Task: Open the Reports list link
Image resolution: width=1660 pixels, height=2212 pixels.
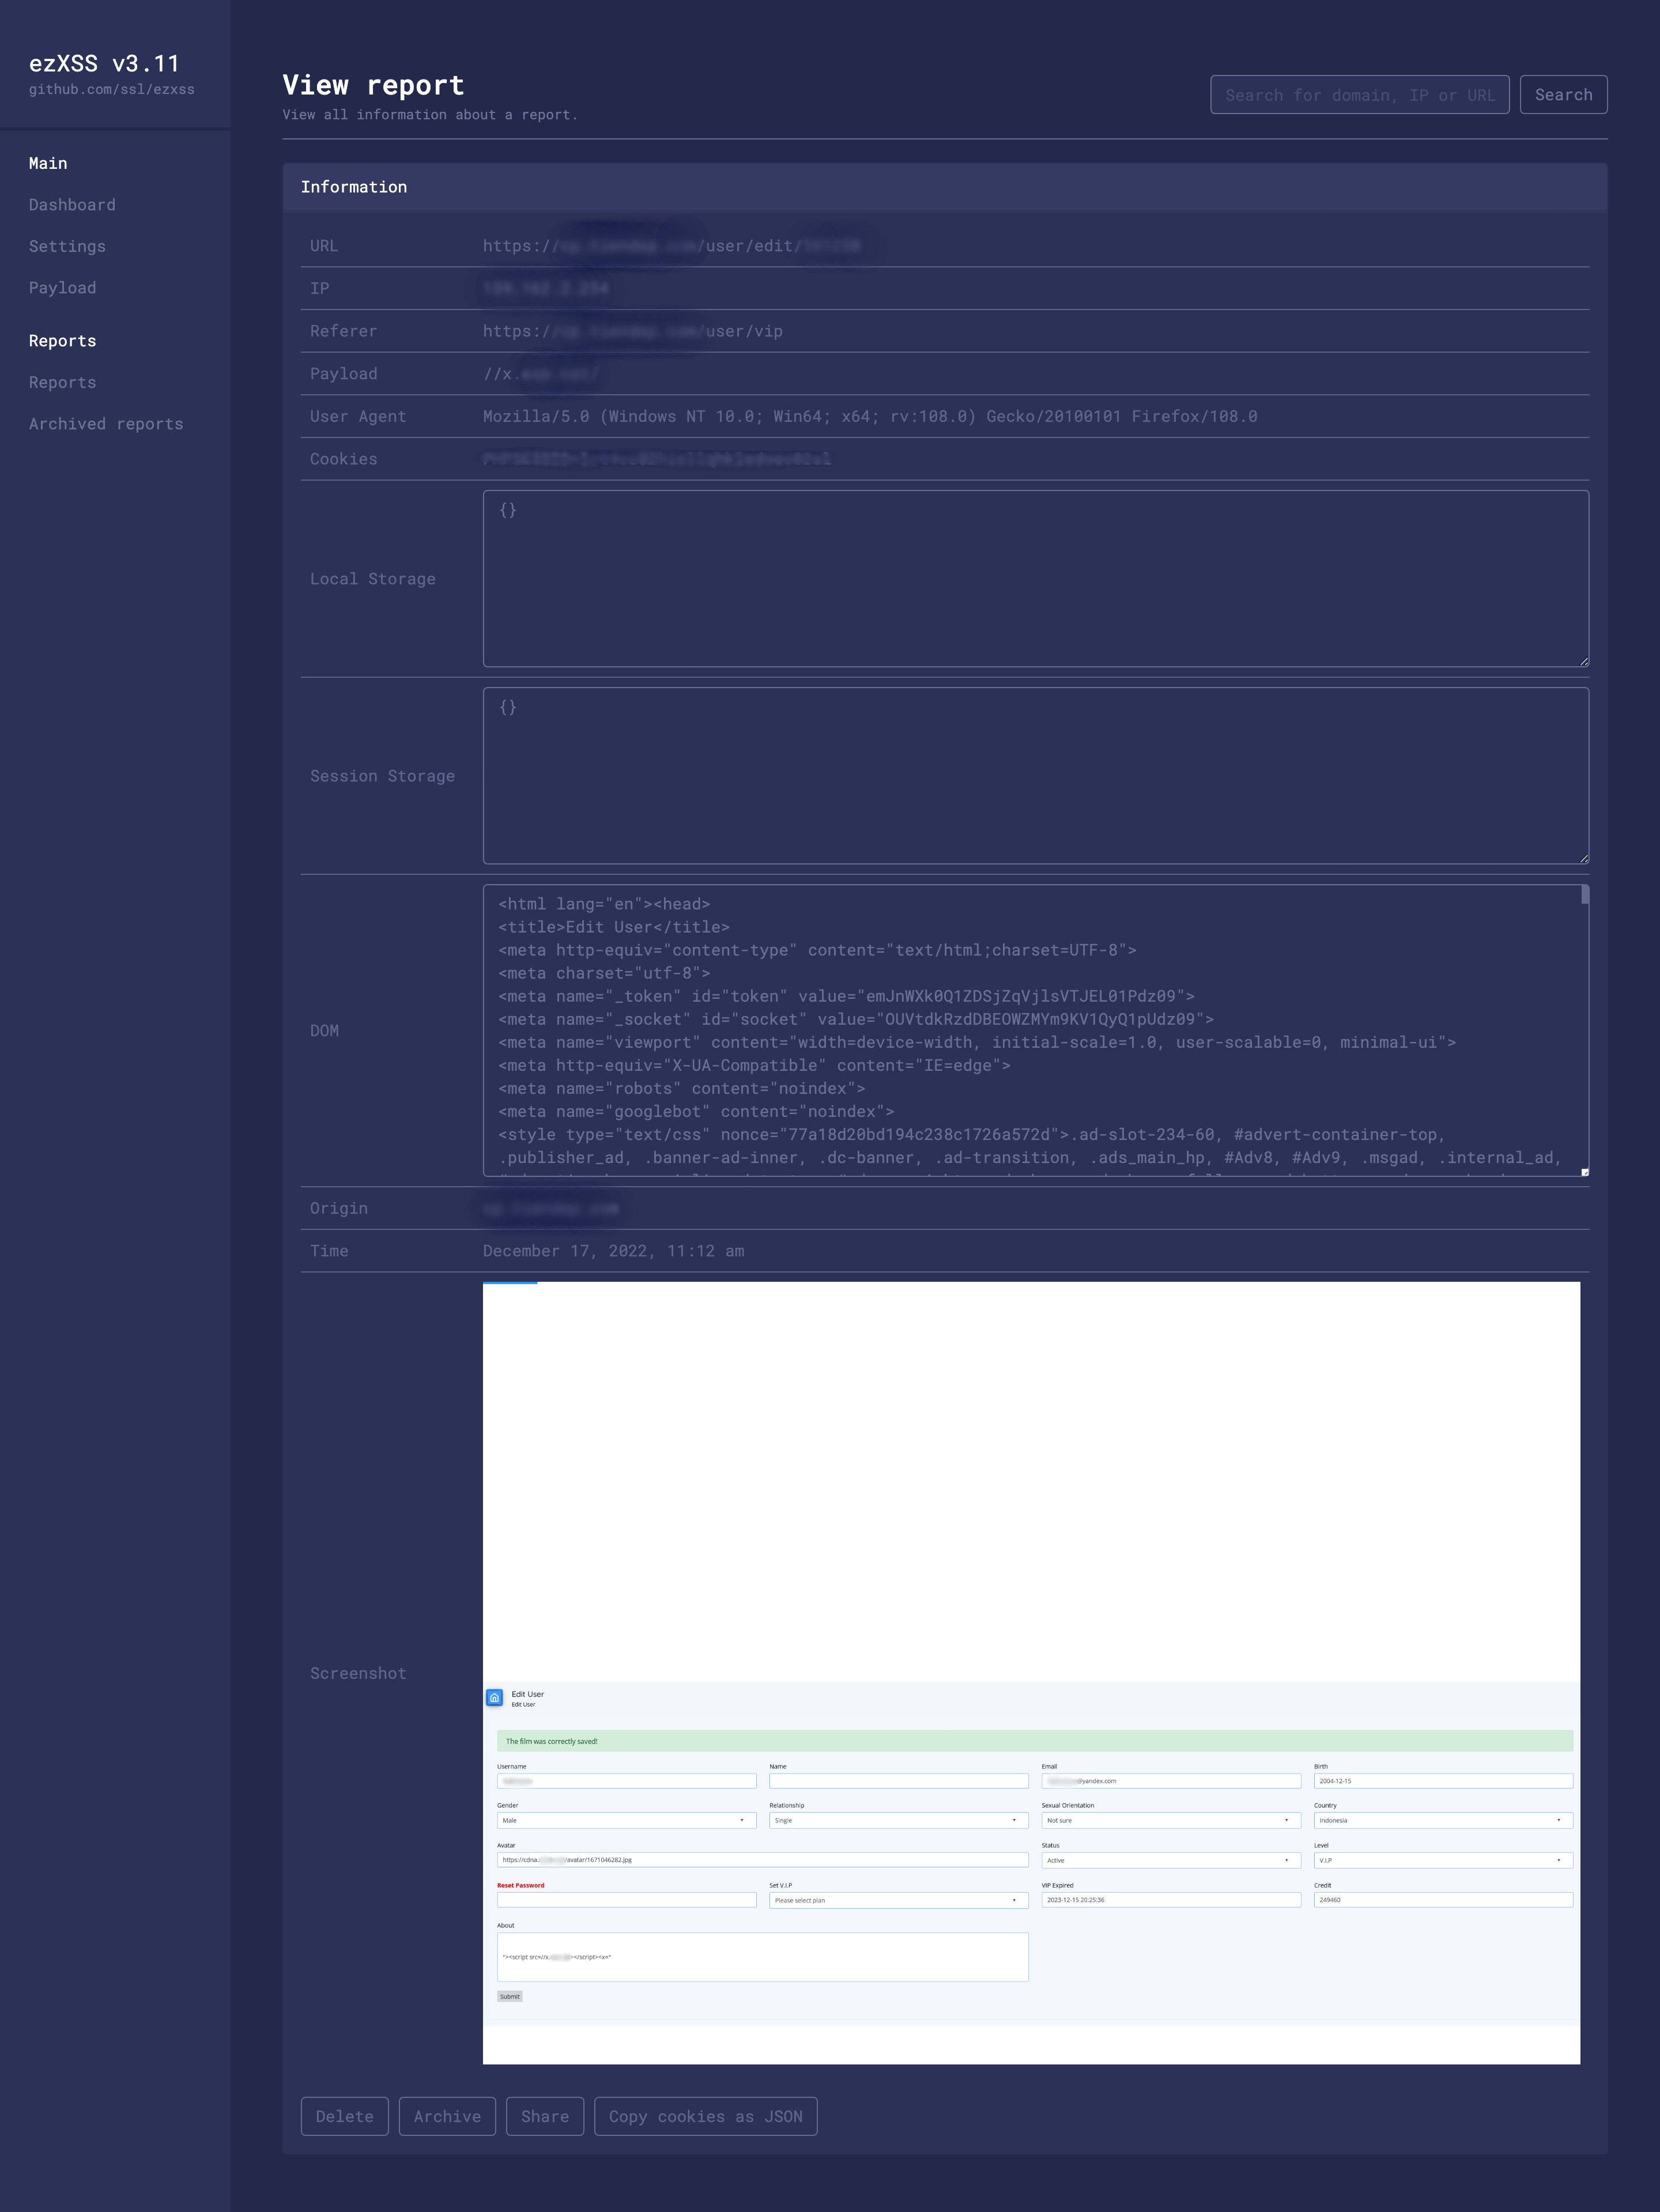Action: coord(62,382)
